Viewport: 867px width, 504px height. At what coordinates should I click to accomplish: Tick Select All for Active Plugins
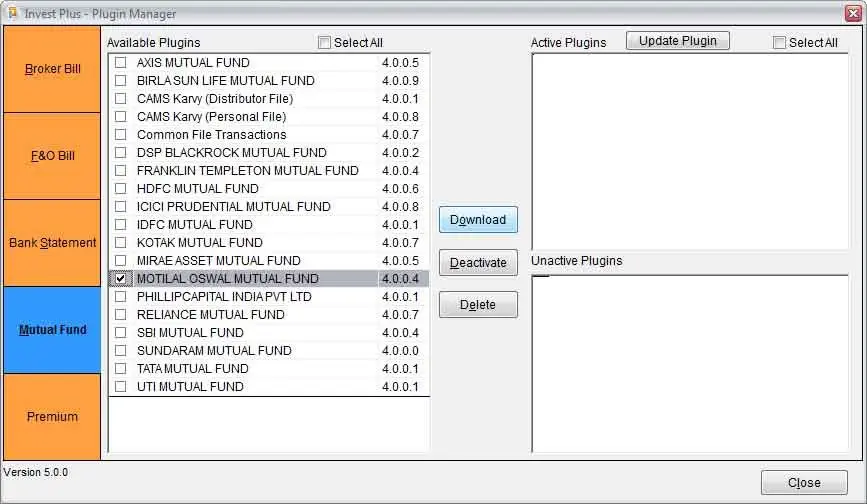click(779, 43)
